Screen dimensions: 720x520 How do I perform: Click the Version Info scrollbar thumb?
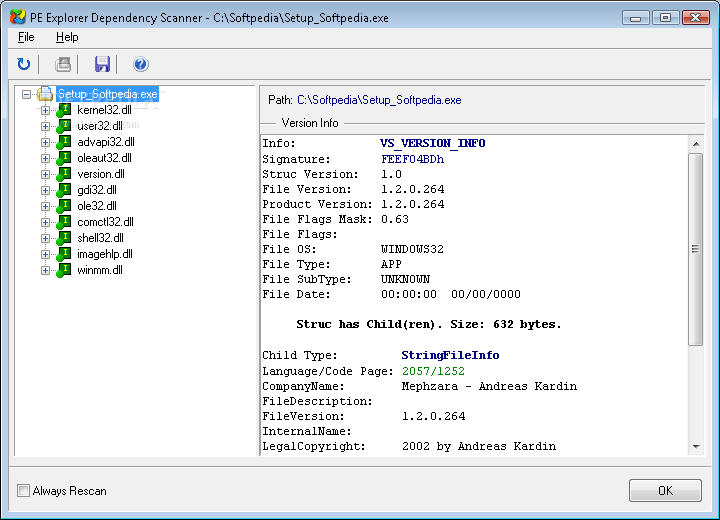696,249
